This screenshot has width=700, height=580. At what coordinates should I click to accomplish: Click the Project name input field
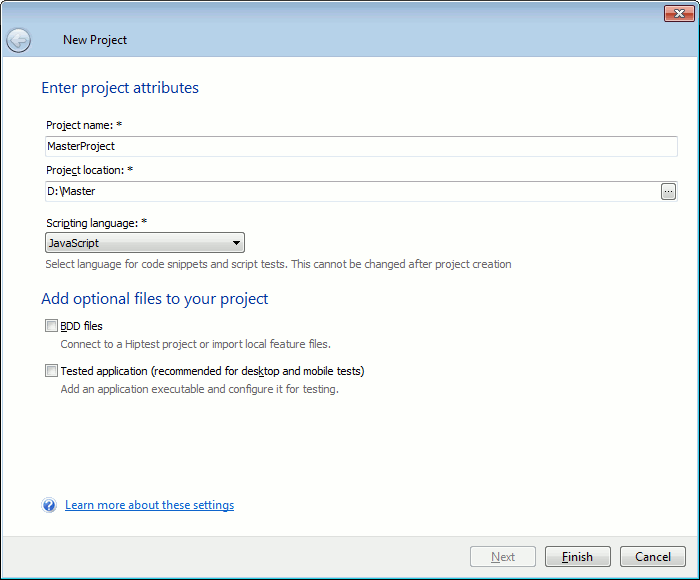[361, 146]
